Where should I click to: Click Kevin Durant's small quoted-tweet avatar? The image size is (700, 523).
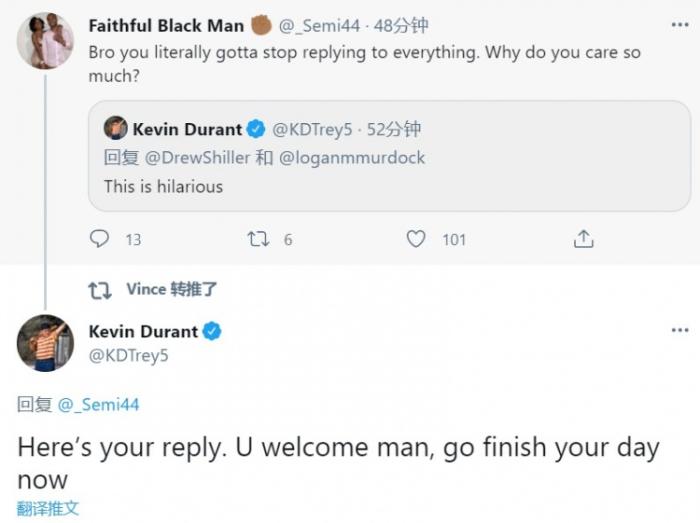116,129
